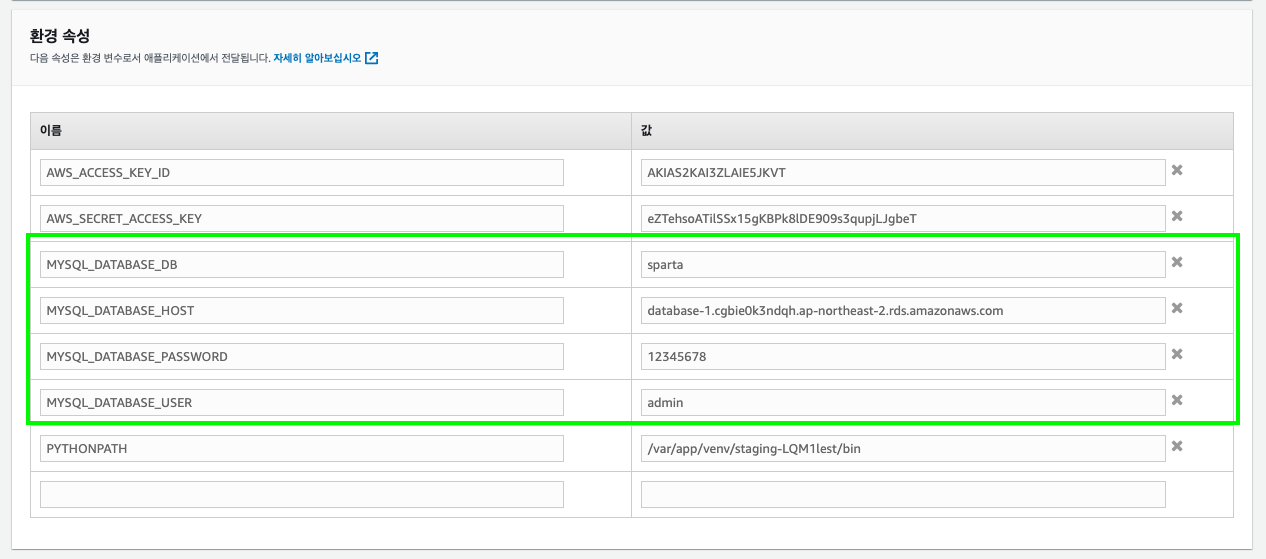This screenshot has height=559, width=1266.
Task: Edit the MYSQL_DATABASE_USER name field
Action: pyautogui.click(x=302, y=402)
